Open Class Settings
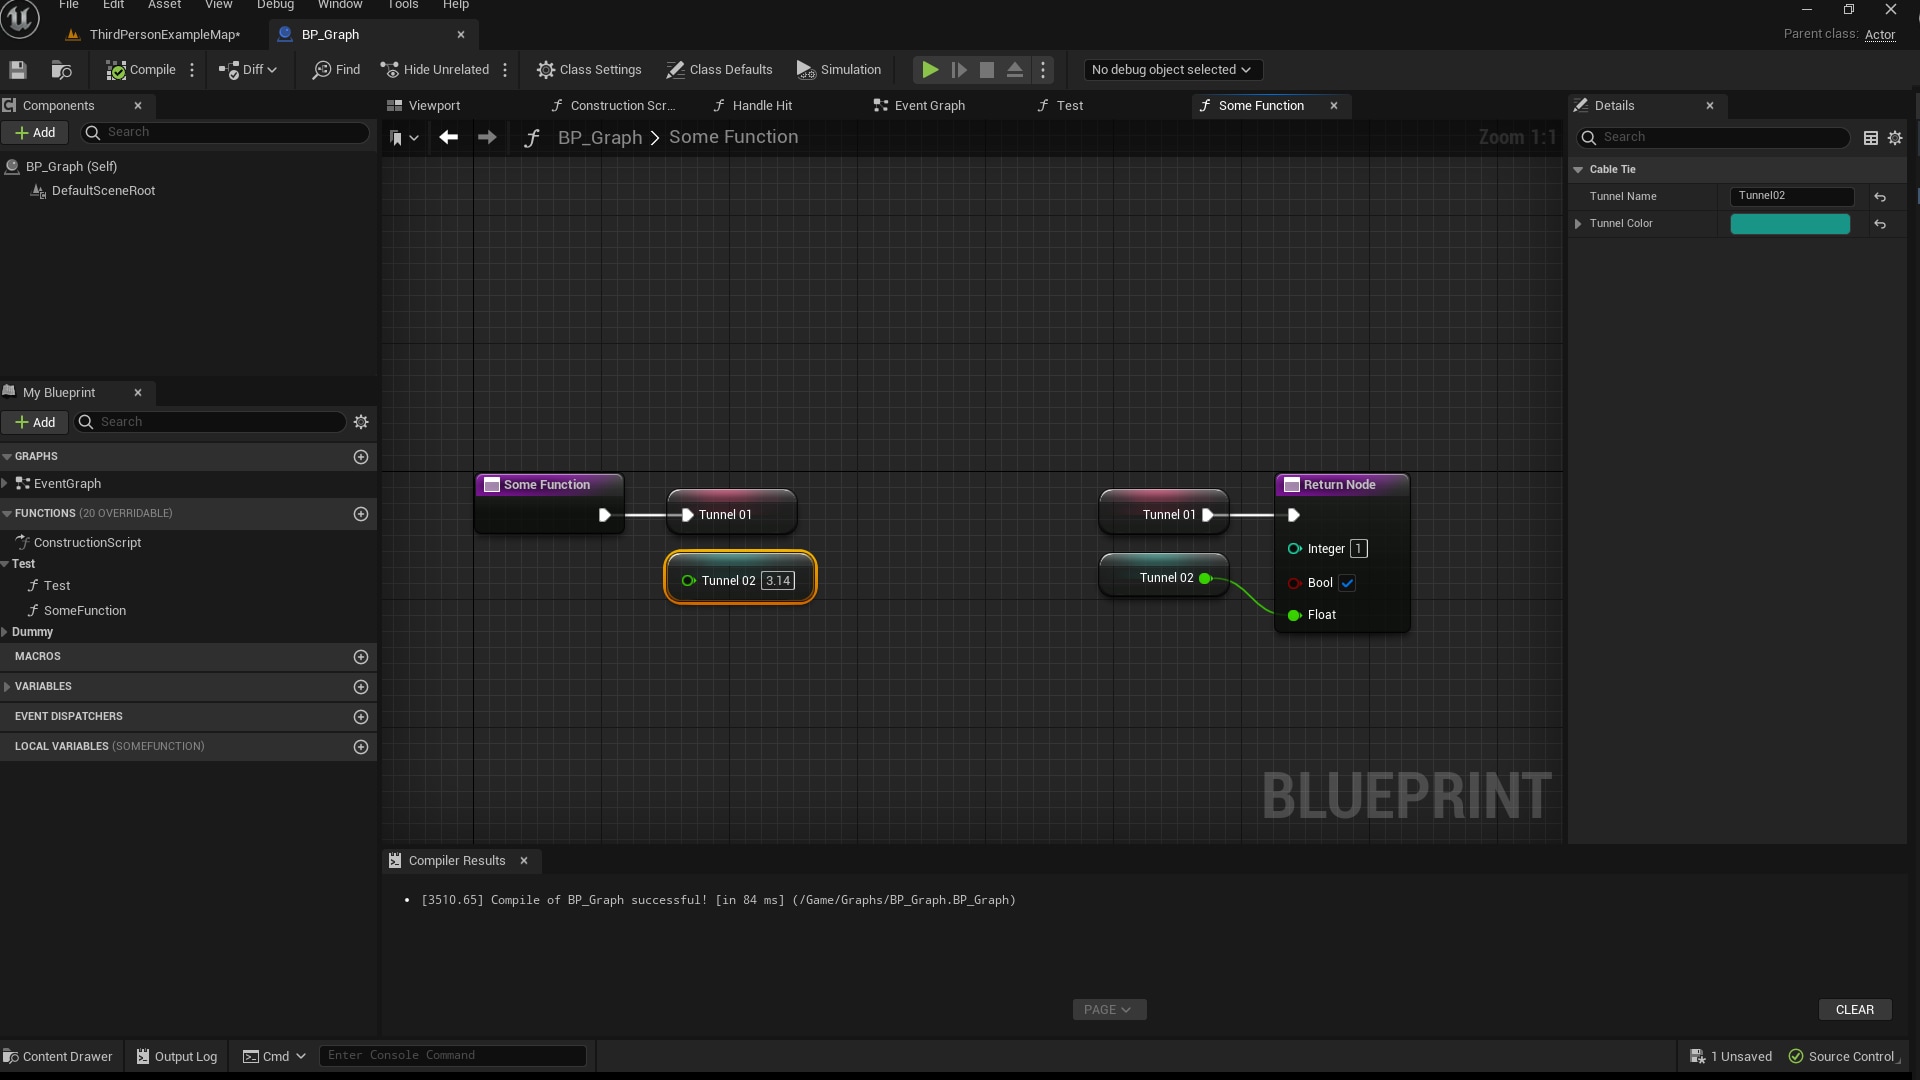This screenshot has width=1920, height=1080. [589, 69]
